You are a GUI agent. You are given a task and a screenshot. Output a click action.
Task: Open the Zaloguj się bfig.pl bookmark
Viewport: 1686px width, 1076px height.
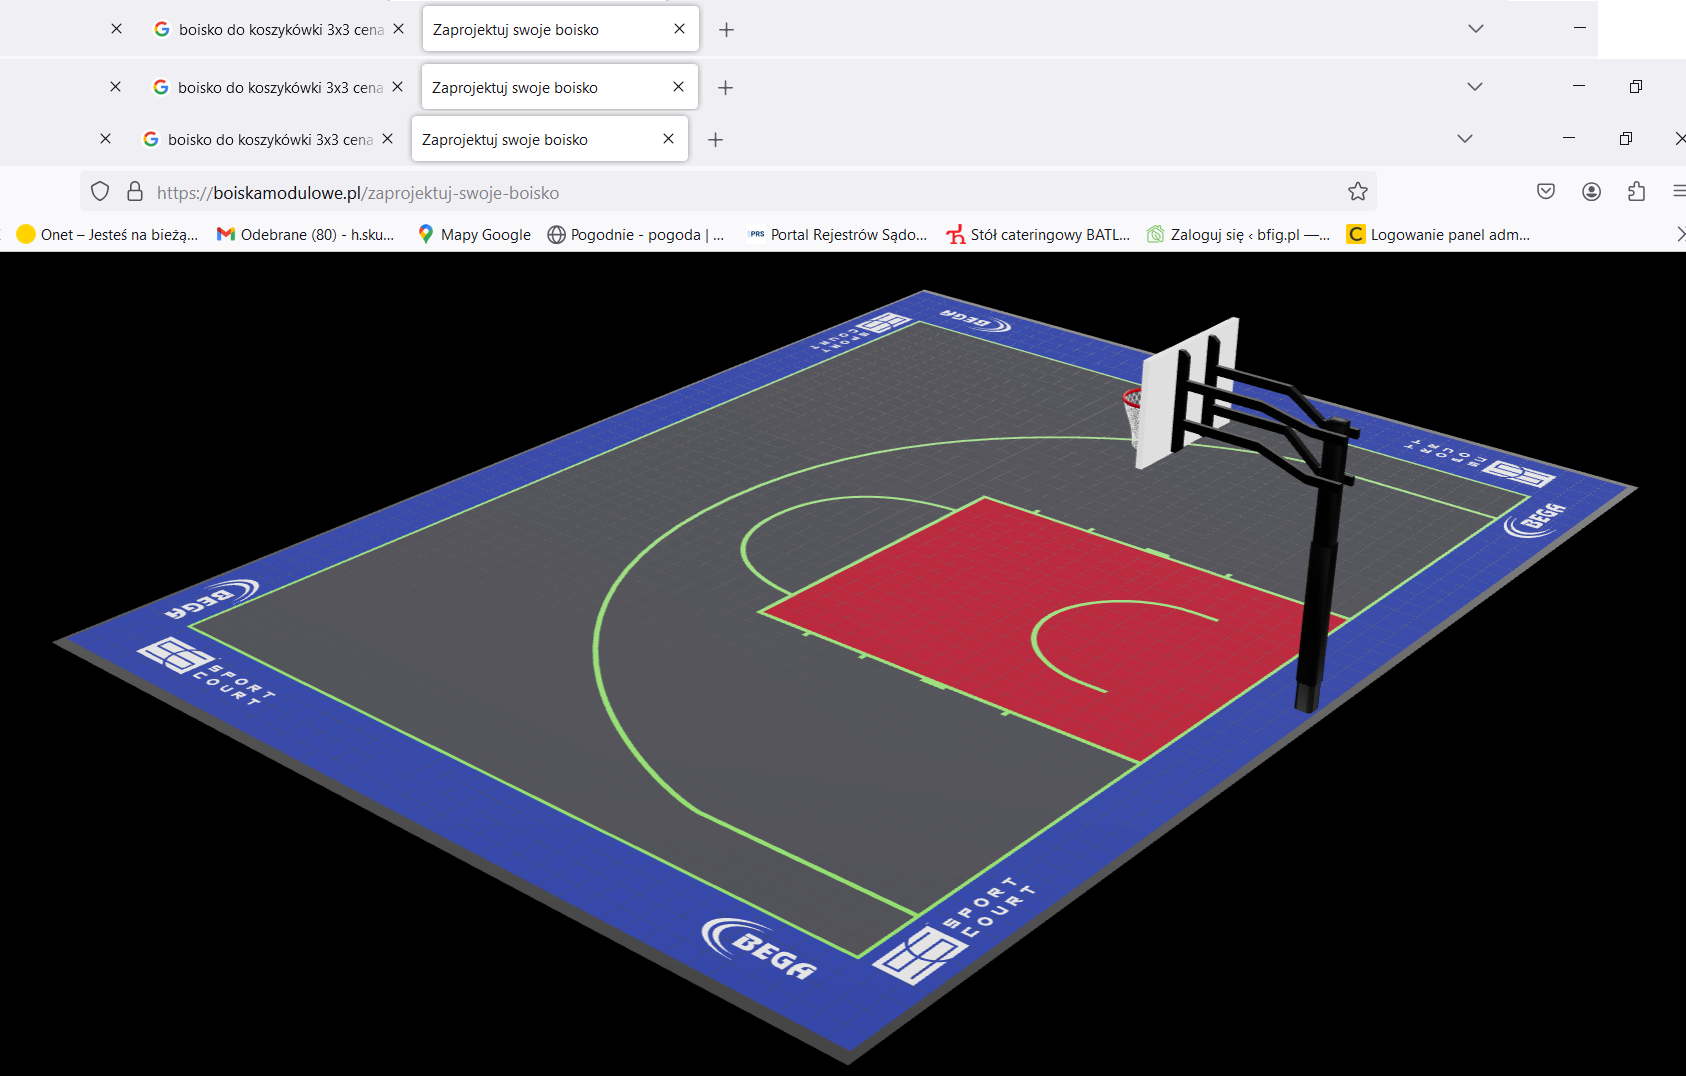(x=1238, y=235)
